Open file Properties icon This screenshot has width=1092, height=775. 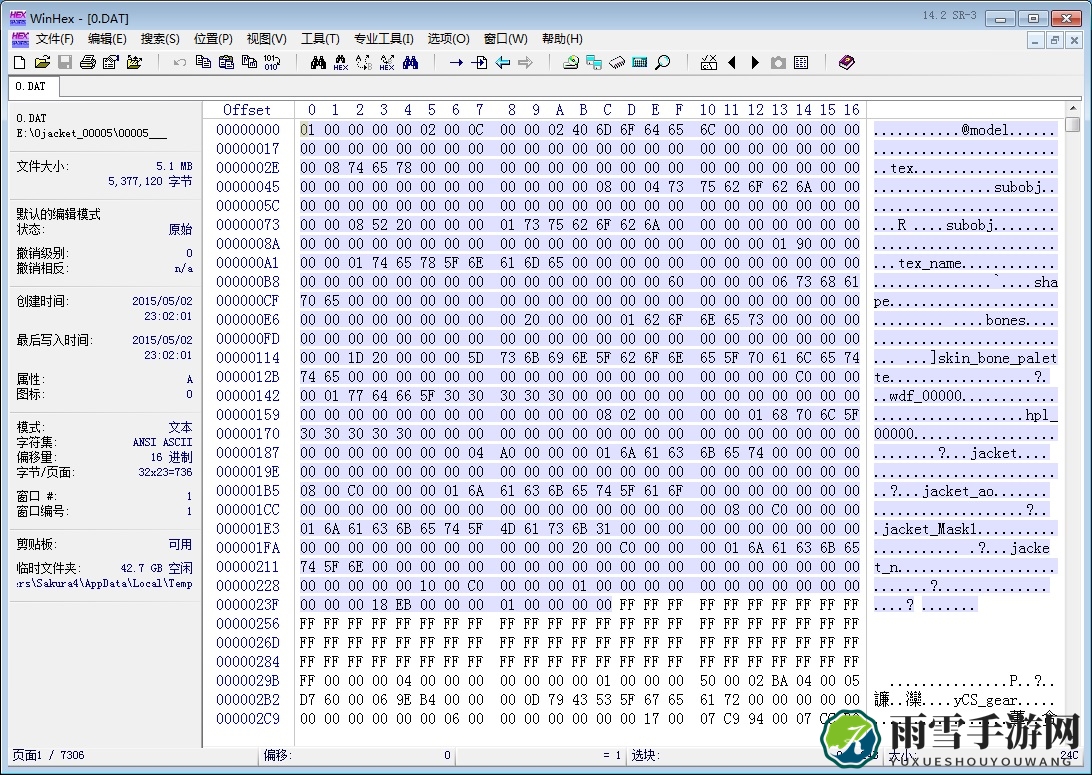pos(111,63)
